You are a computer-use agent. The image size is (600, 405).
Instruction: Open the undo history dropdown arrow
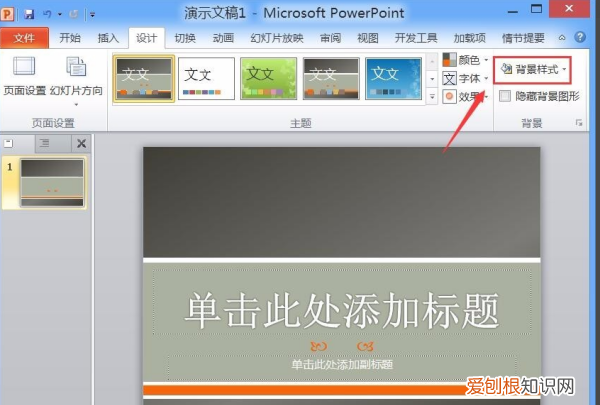tap(60, 15)
